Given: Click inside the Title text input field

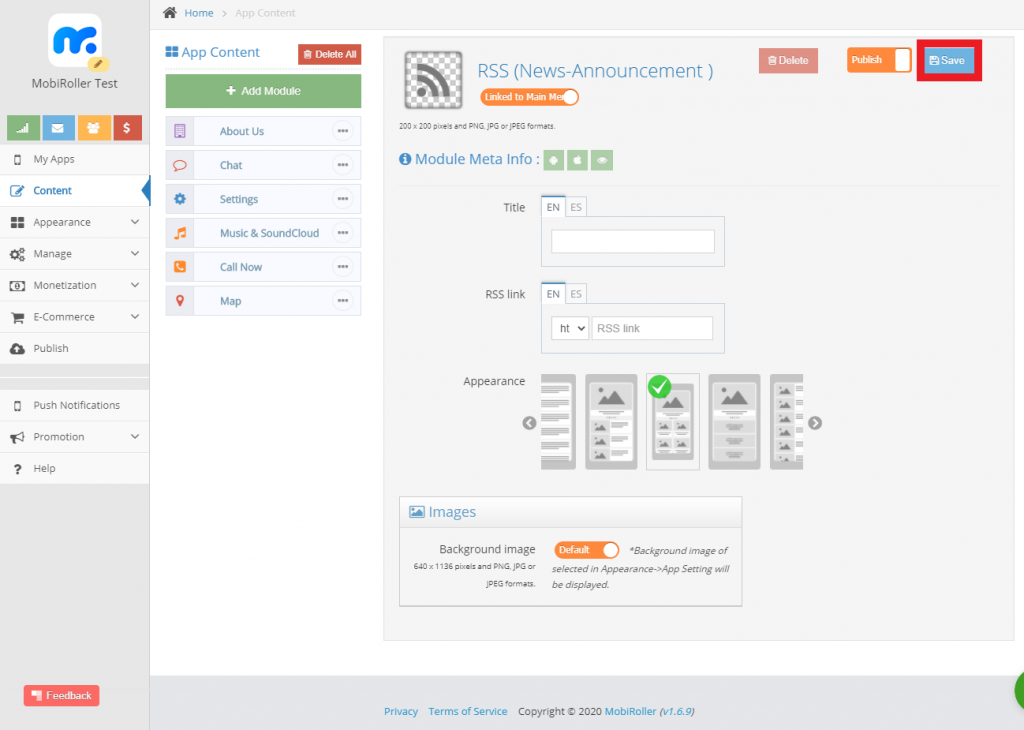Looking at the screenshot, I should tap(632, 241).
